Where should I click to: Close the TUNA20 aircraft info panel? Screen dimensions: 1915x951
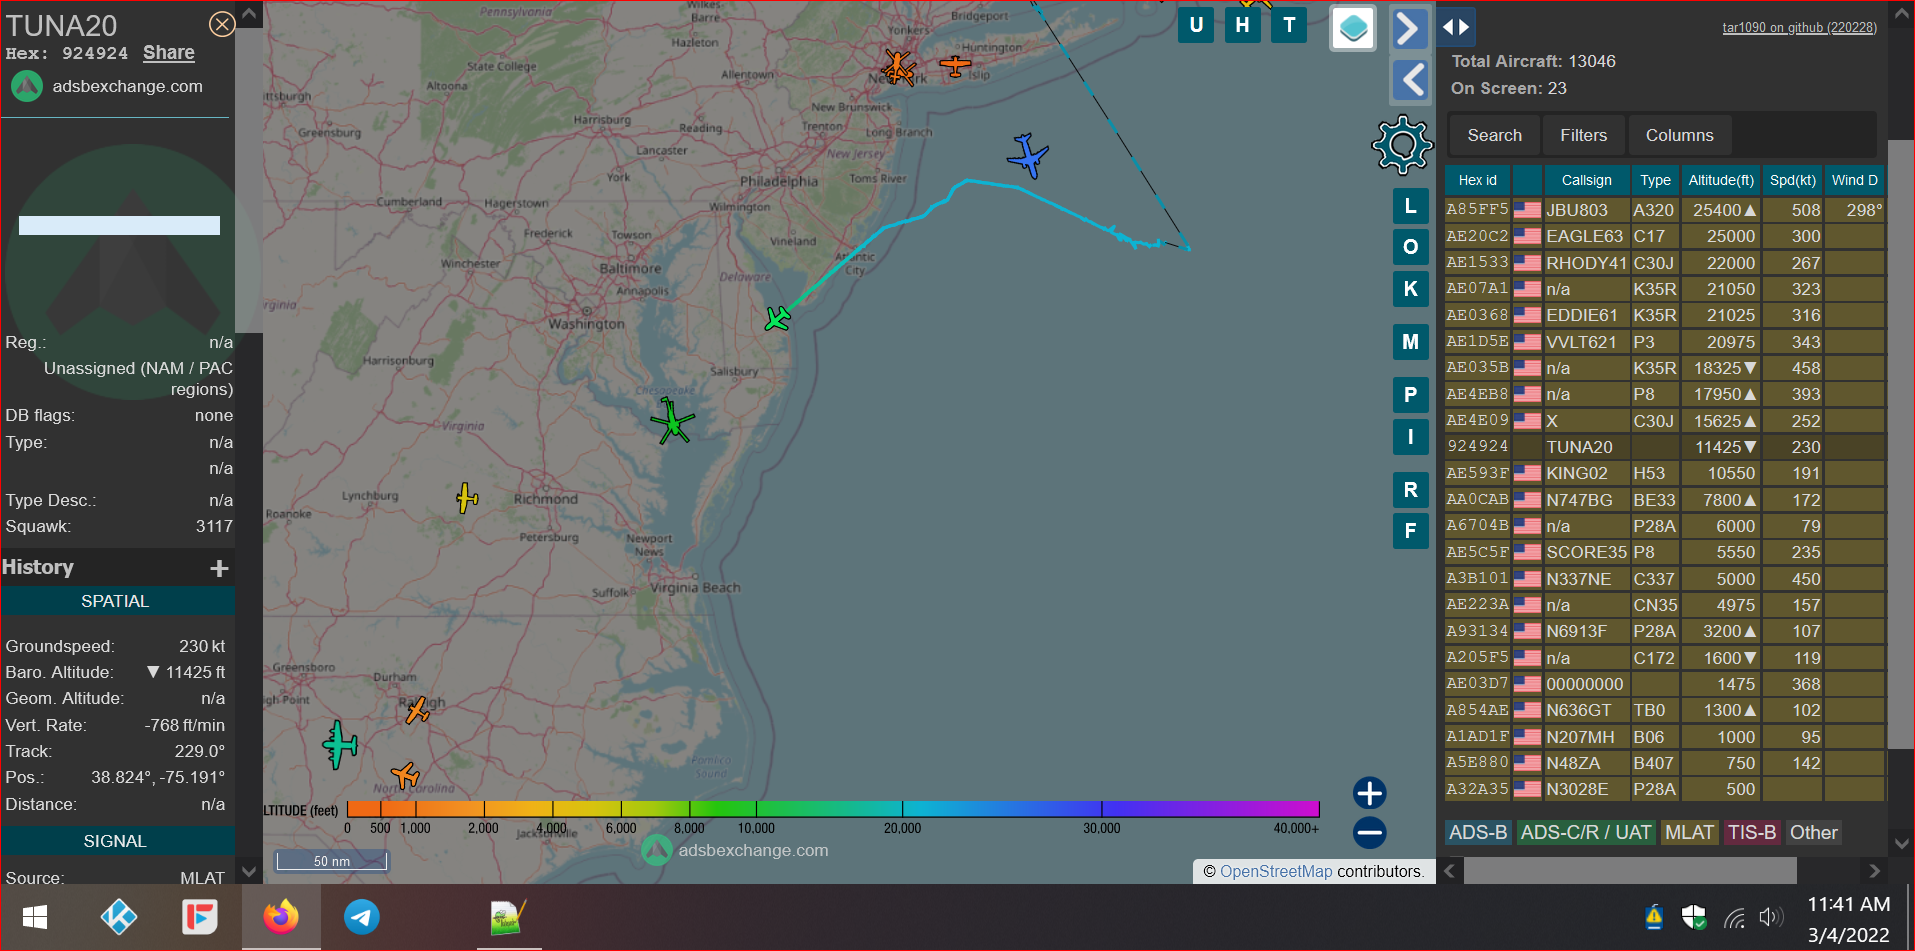[222, 24]
